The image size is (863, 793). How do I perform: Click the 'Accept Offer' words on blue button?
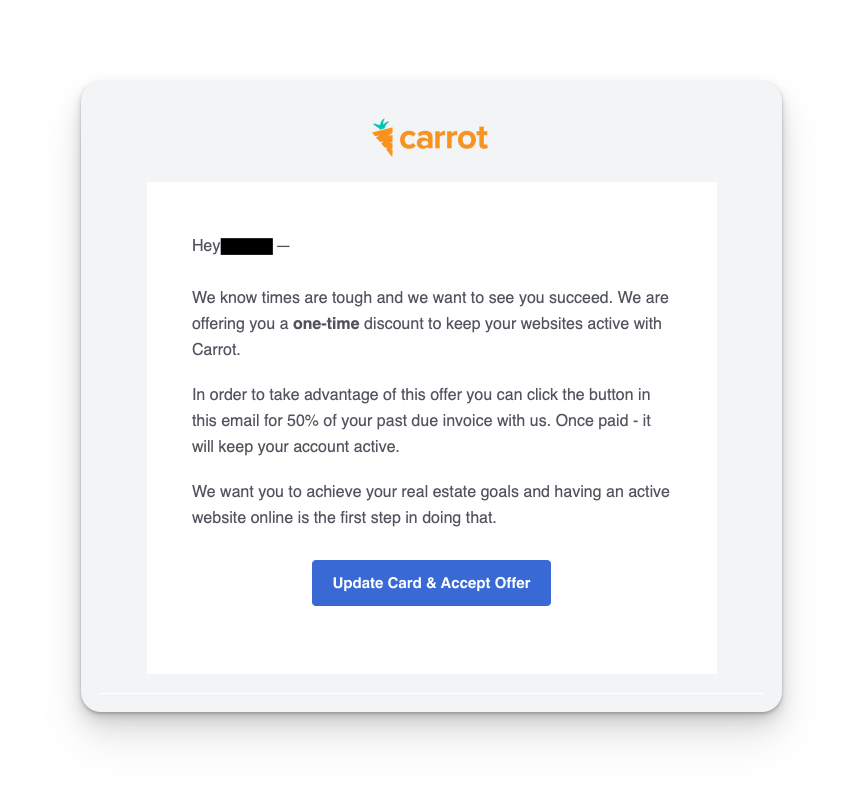[x=485, y=583]
